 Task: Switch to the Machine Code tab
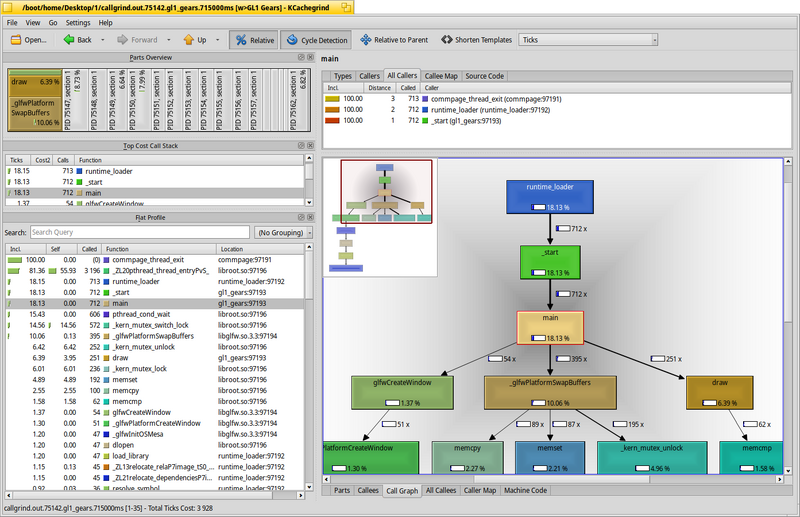(x=525, y=490)
